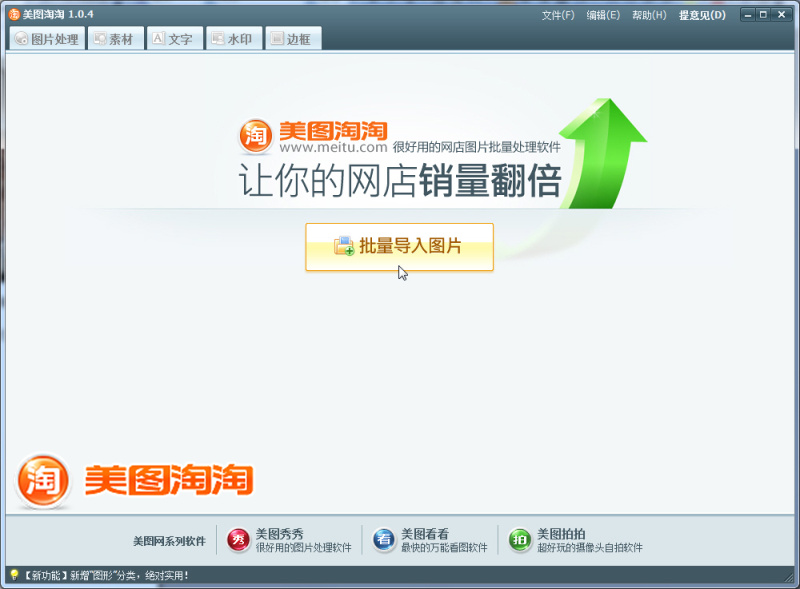Click the lightbulb tip icon in status bar
Screen dimensions: 800x589
pyautogui.click(x=14, y=575)
